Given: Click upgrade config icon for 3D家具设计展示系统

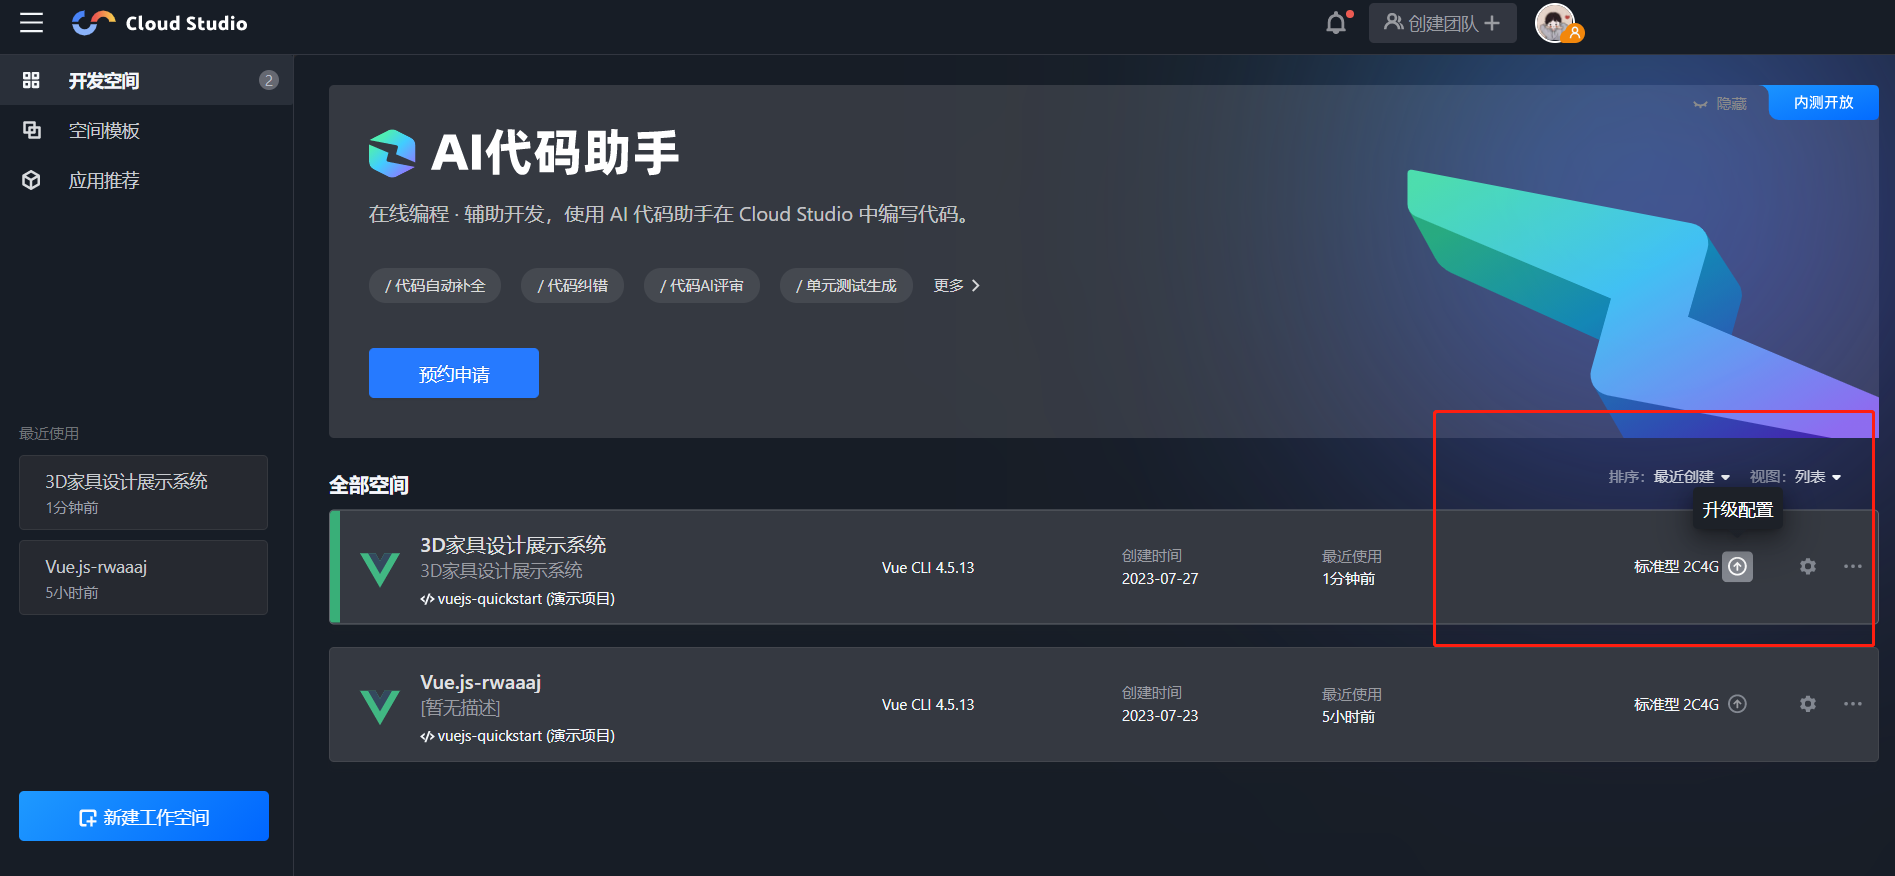Looking at the screenshot, I should click(x=1738, y=567).
